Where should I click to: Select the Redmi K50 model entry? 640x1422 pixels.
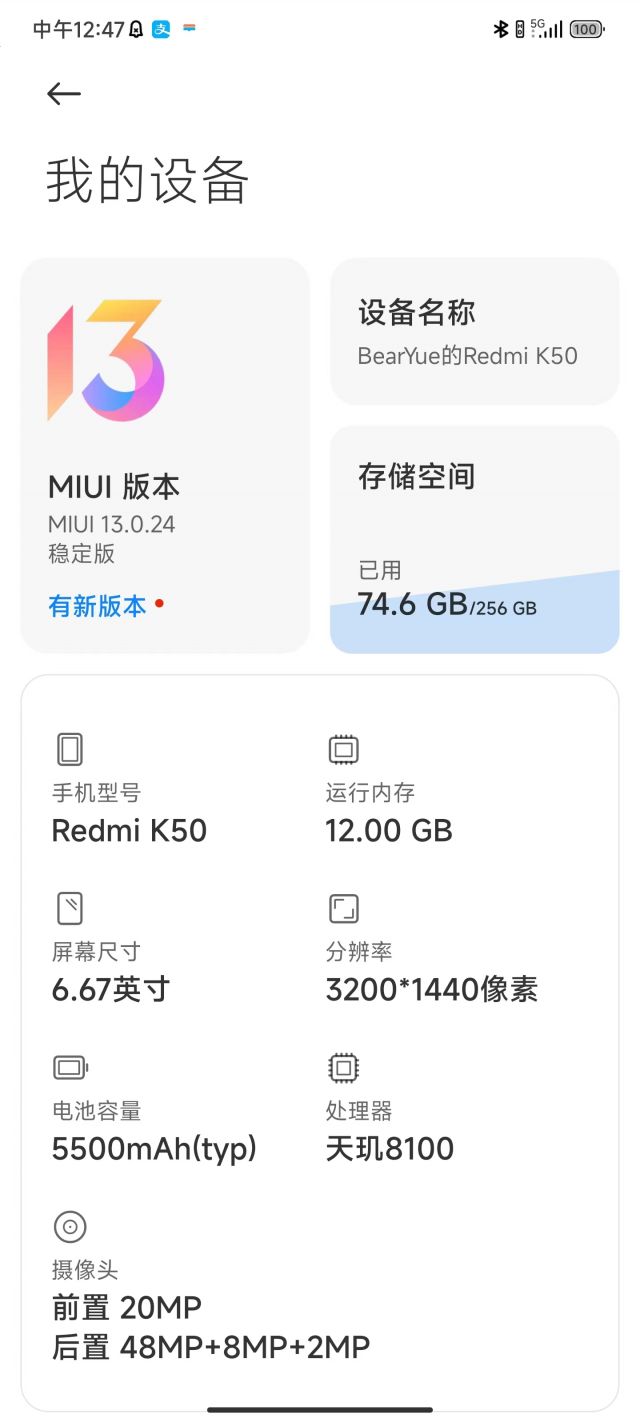[129, 830]
